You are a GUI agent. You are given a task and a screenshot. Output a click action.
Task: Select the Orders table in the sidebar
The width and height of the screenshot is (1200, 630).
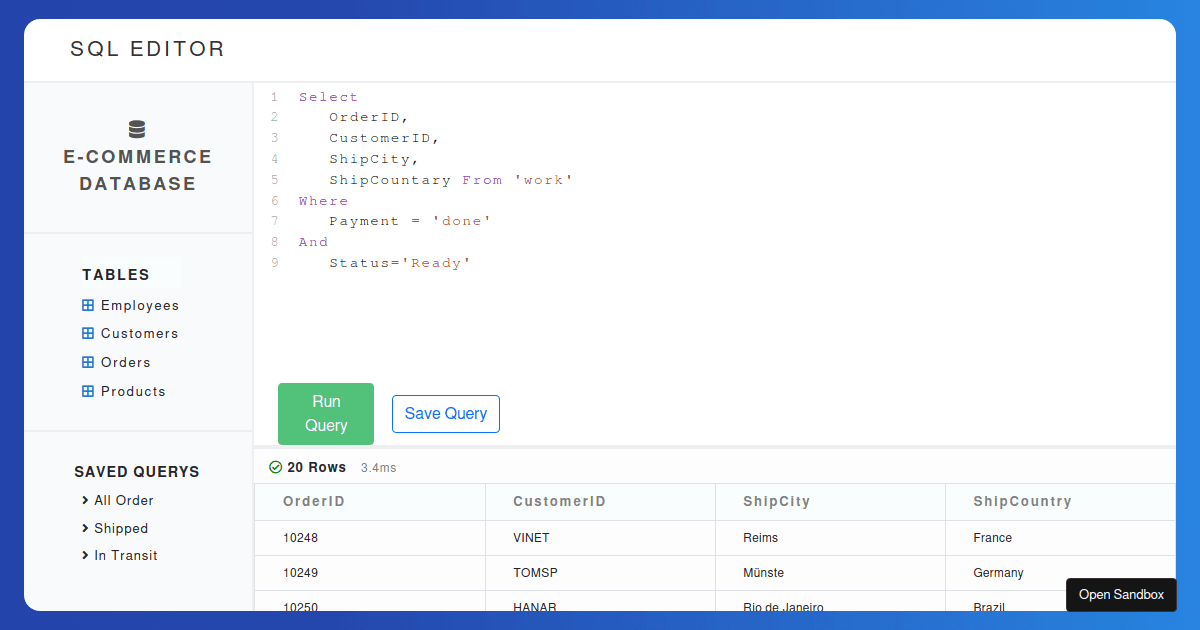pyautogui.click(x=126, y=362)
